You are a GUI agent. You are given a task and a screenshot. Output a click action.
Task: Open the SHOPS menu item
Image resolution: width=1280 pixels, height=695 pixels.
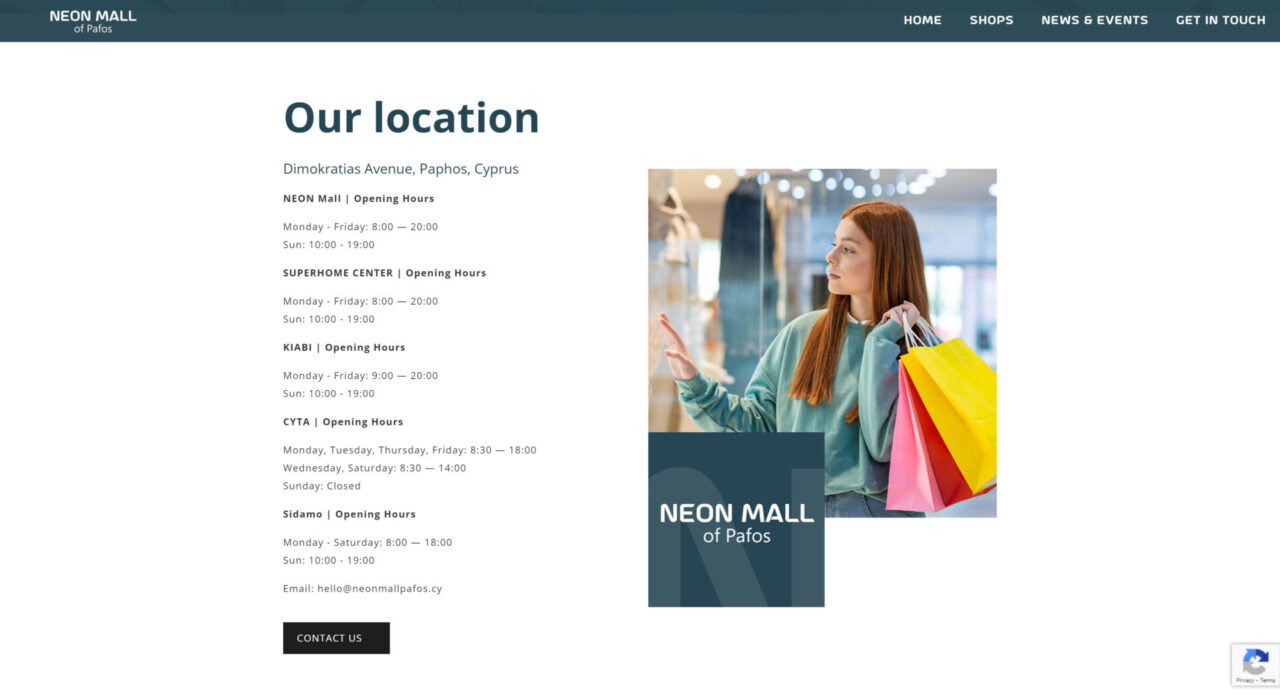[x=991, y=20]
